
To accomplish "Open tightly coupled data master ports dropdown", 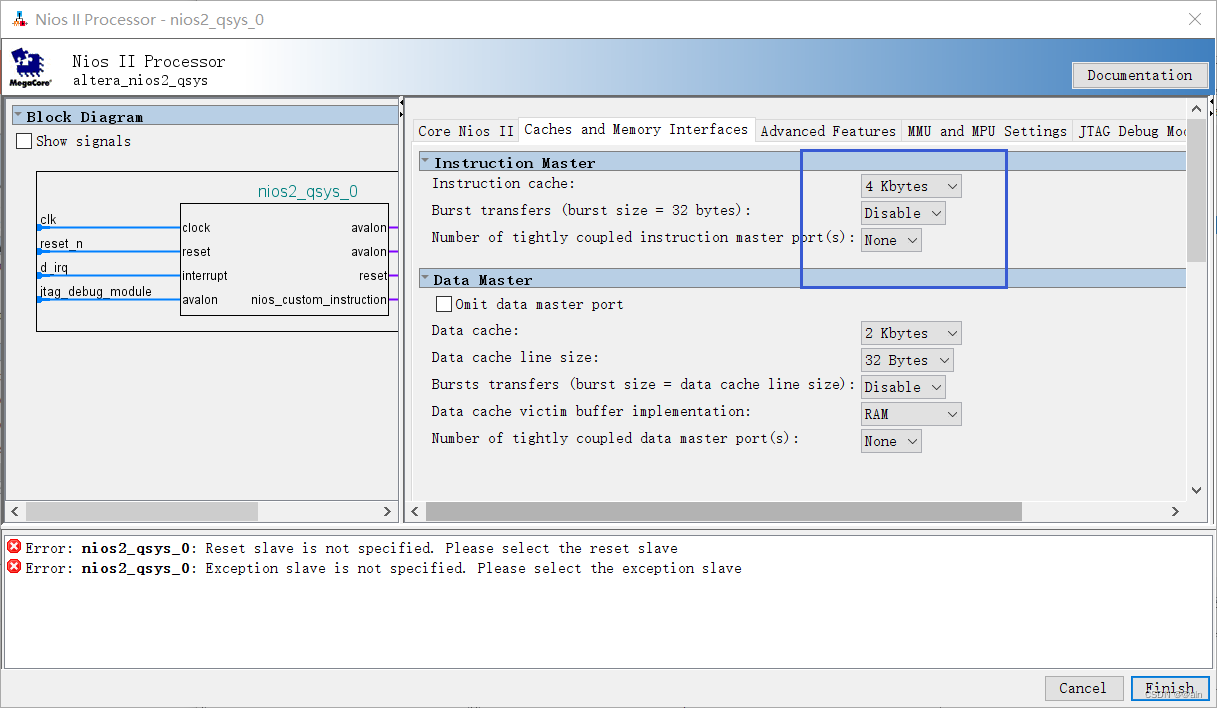I will (x=891, y=441).
